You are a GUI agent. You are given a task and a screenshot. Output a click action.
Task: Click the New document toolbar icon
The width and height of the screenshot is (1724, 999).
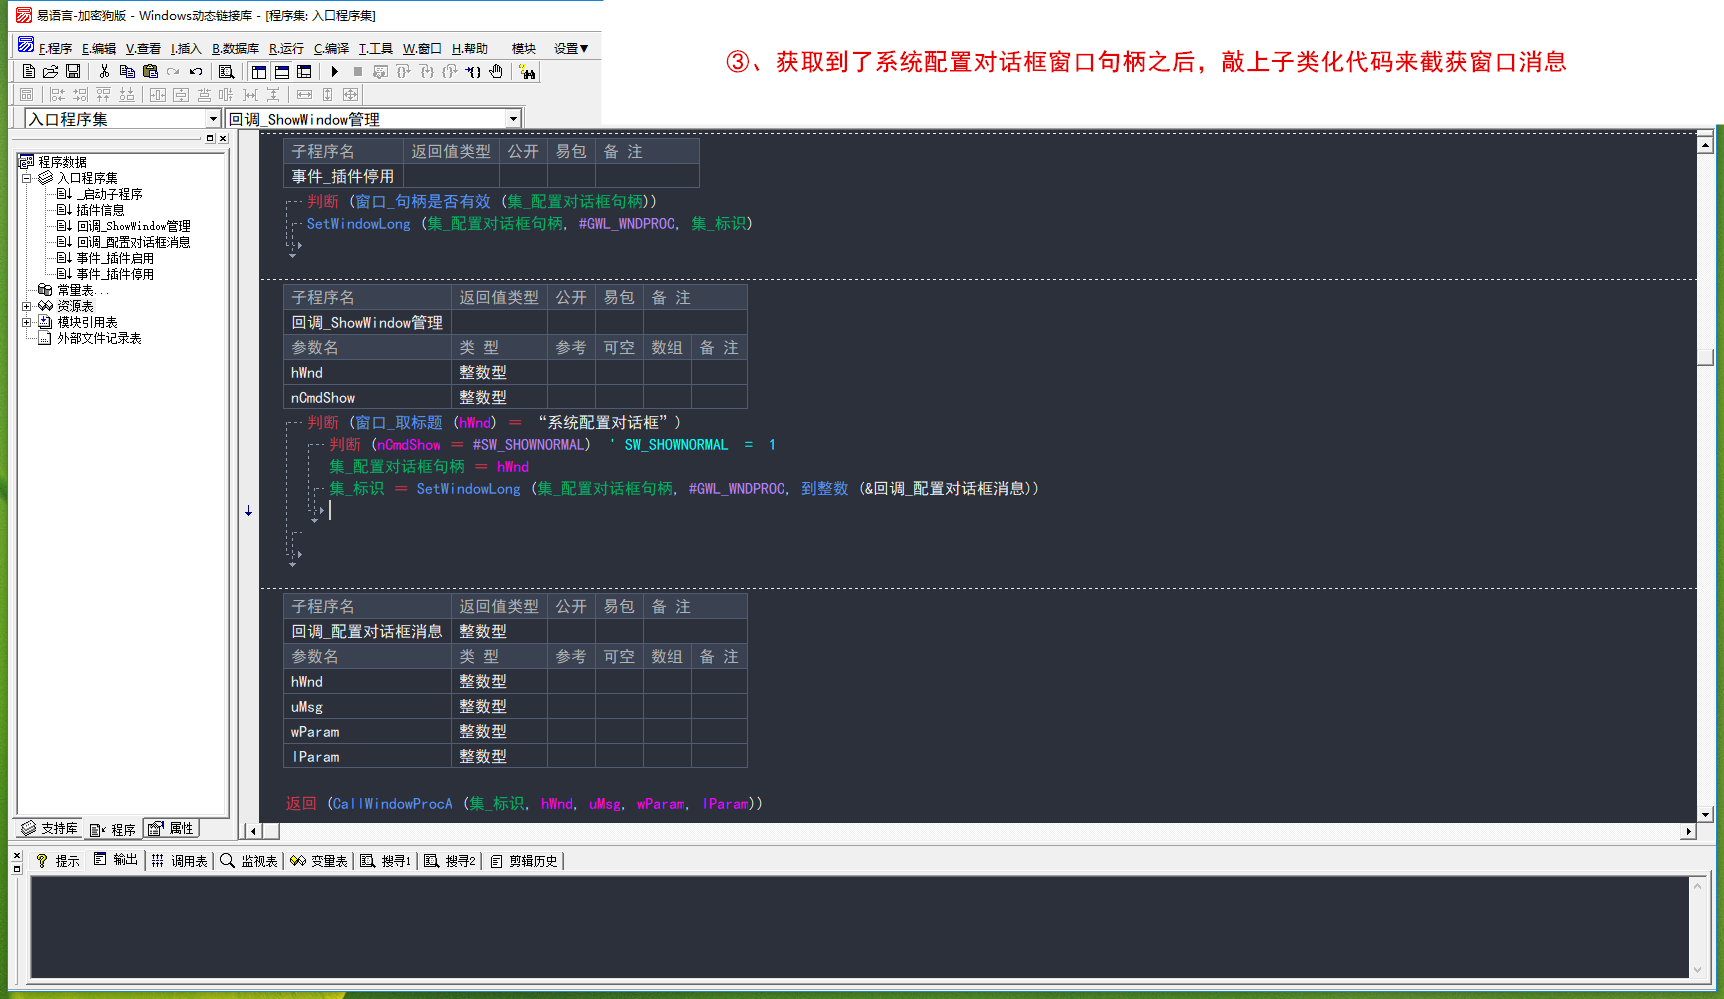point(28,72)
